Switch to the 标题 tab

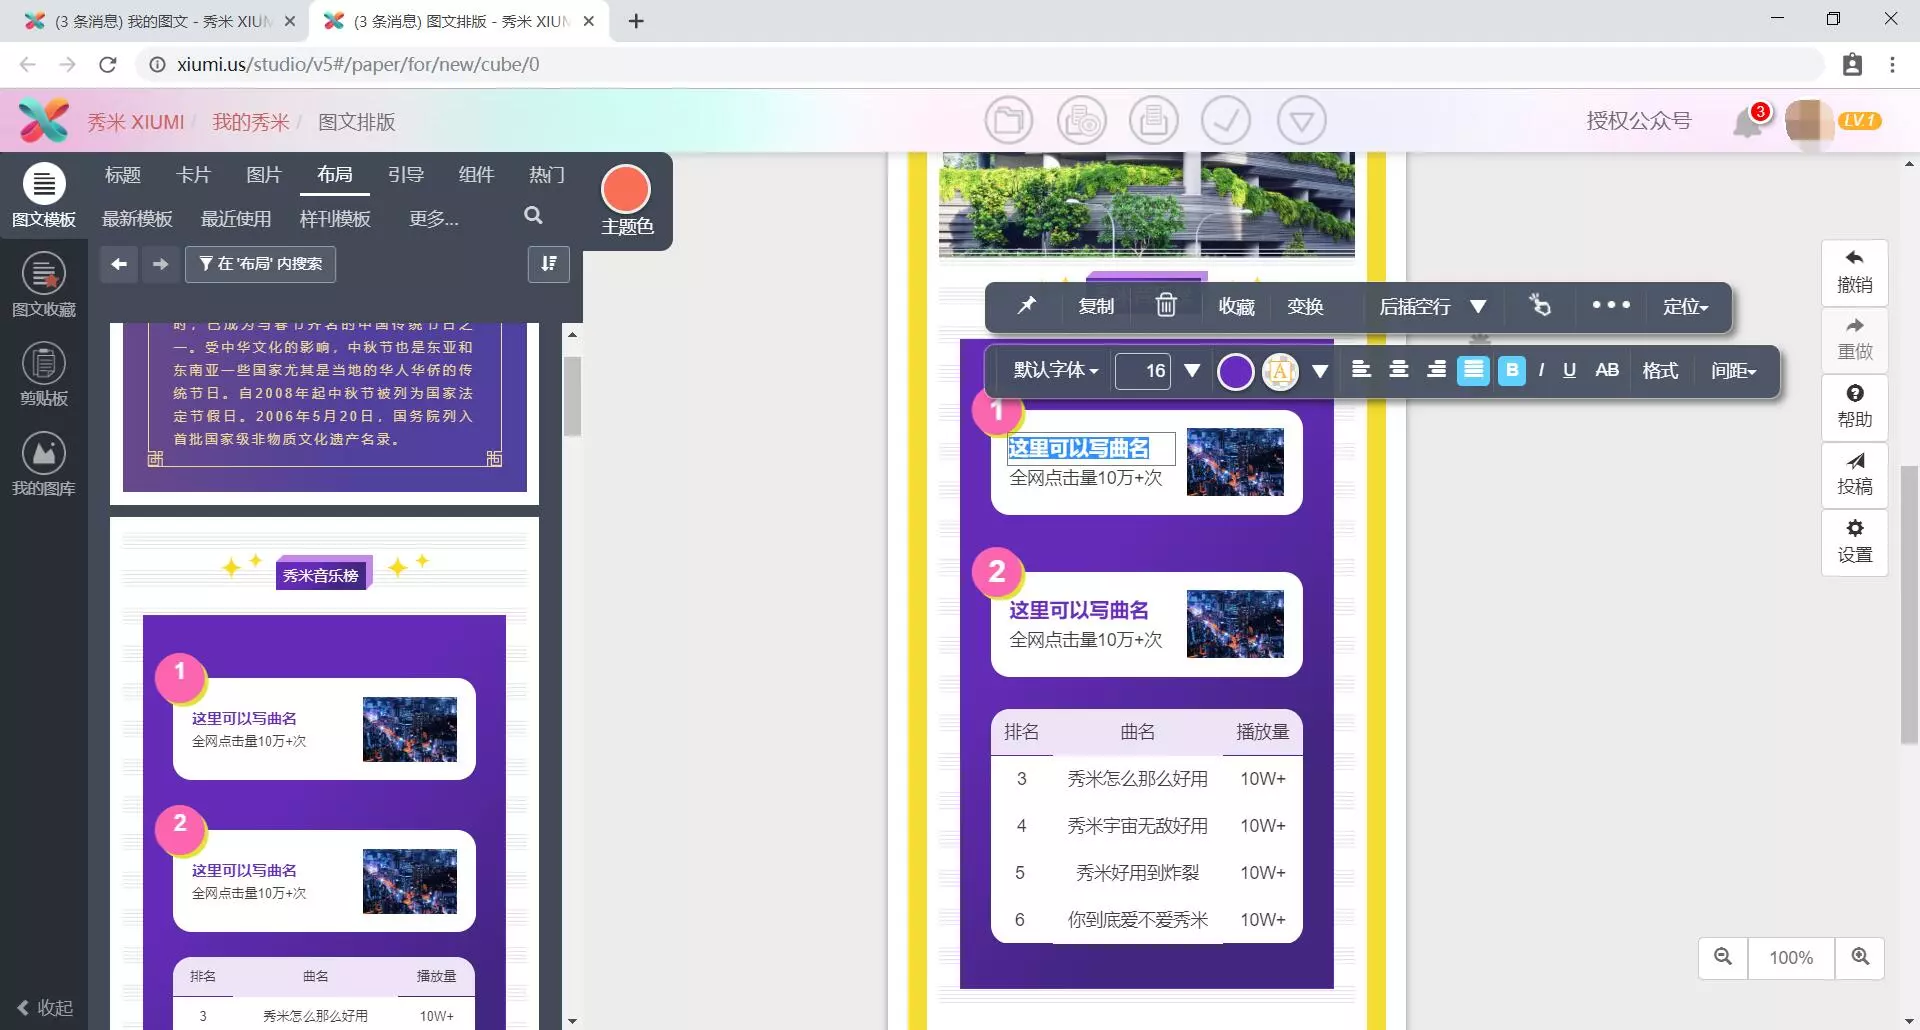point(123,175)
